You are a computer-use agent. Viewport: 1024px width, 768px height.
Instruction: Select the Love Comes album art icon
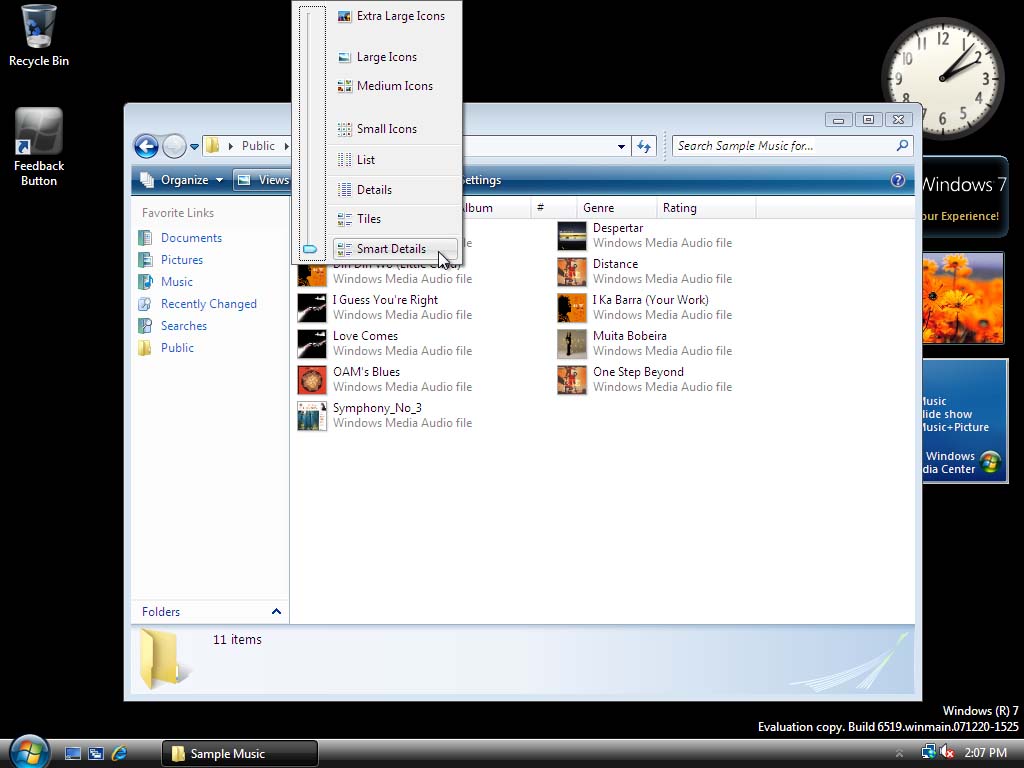pos(312,344)
